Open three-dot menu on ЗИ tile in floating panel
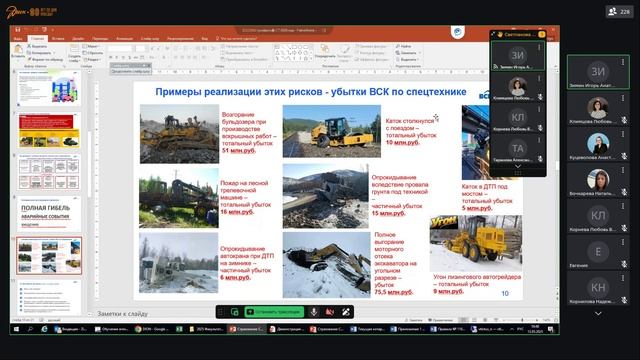The width and height of the screenshot is (640, 360). 539,47
